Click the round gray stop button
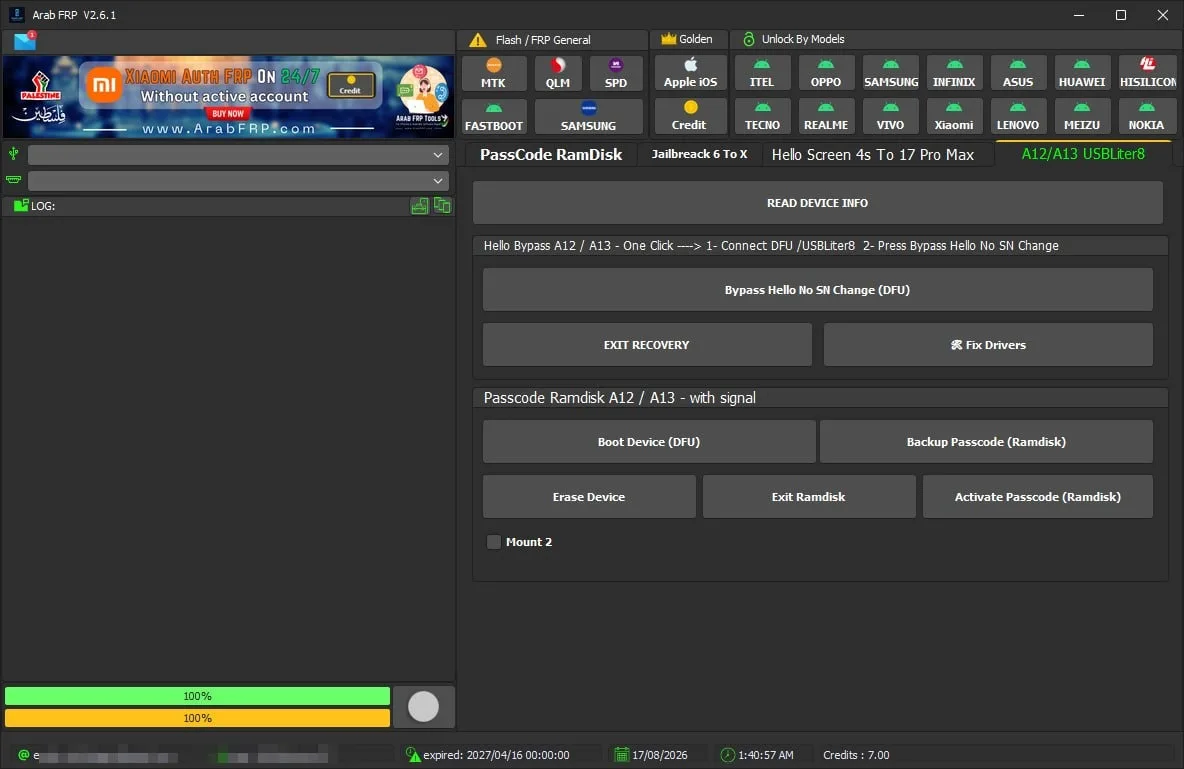 tap(424, 706)
